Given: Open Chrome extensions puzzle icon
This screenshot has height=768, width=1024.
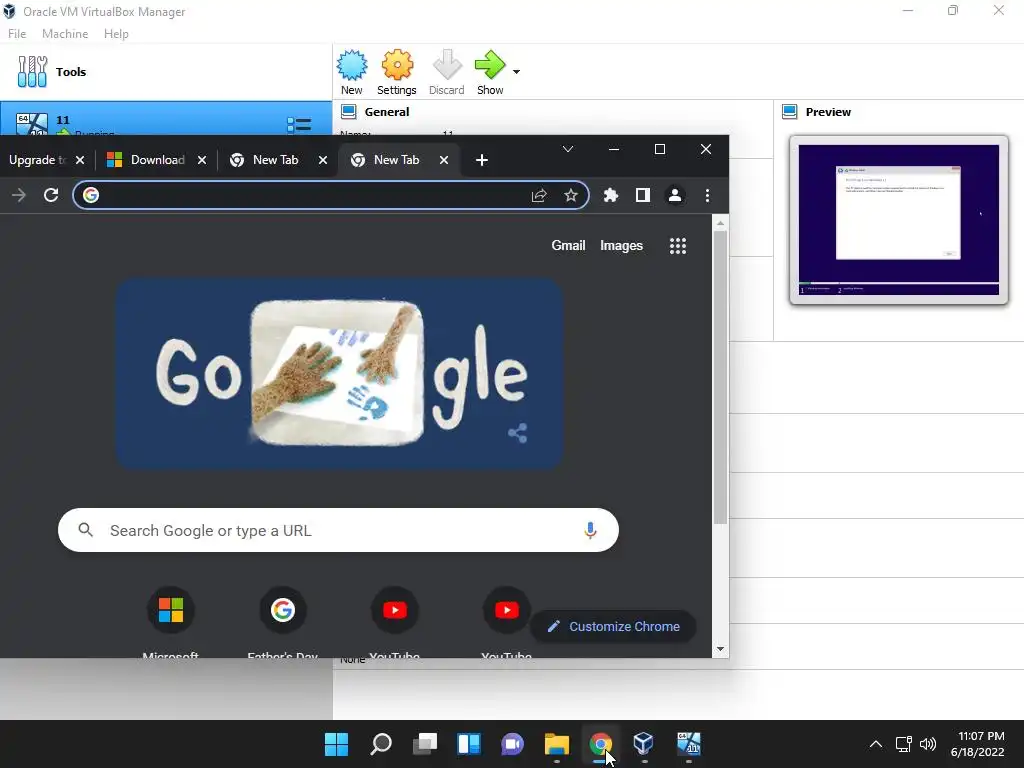Looking at the screenshot, I should tap(611, 195).
